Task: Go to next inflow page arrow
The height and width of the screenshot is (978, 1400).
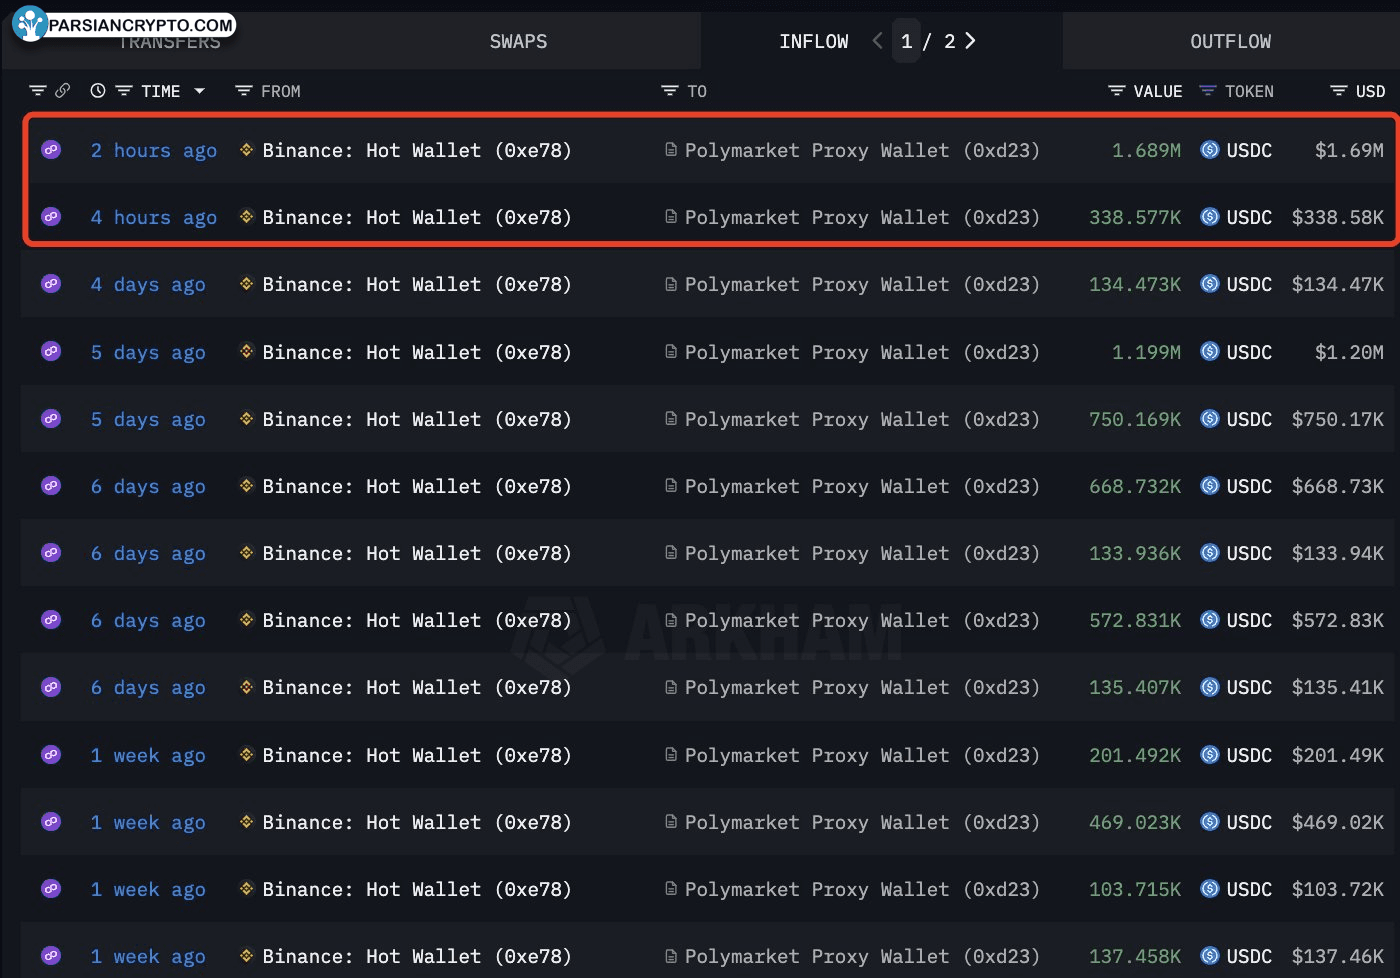Action: [969, 41]
